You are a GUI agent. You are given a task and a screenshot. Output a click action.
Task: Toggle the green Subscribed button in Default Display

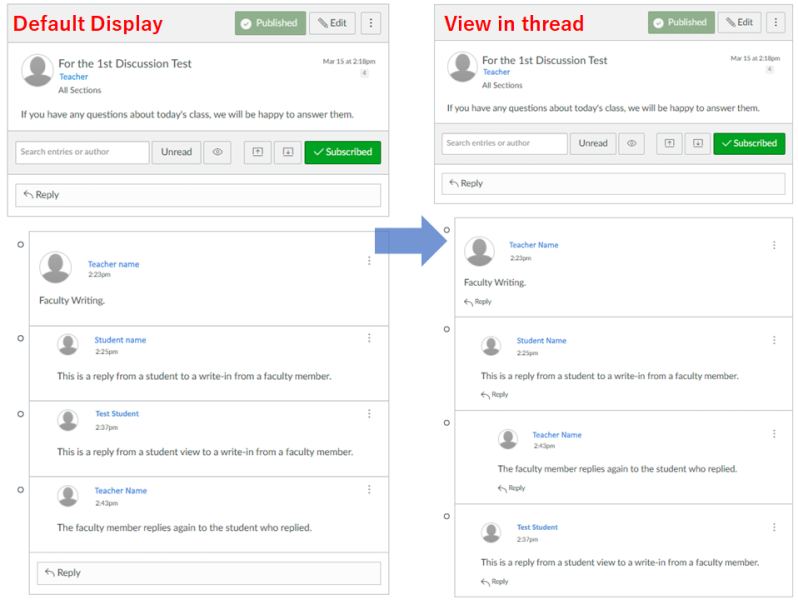342,152
